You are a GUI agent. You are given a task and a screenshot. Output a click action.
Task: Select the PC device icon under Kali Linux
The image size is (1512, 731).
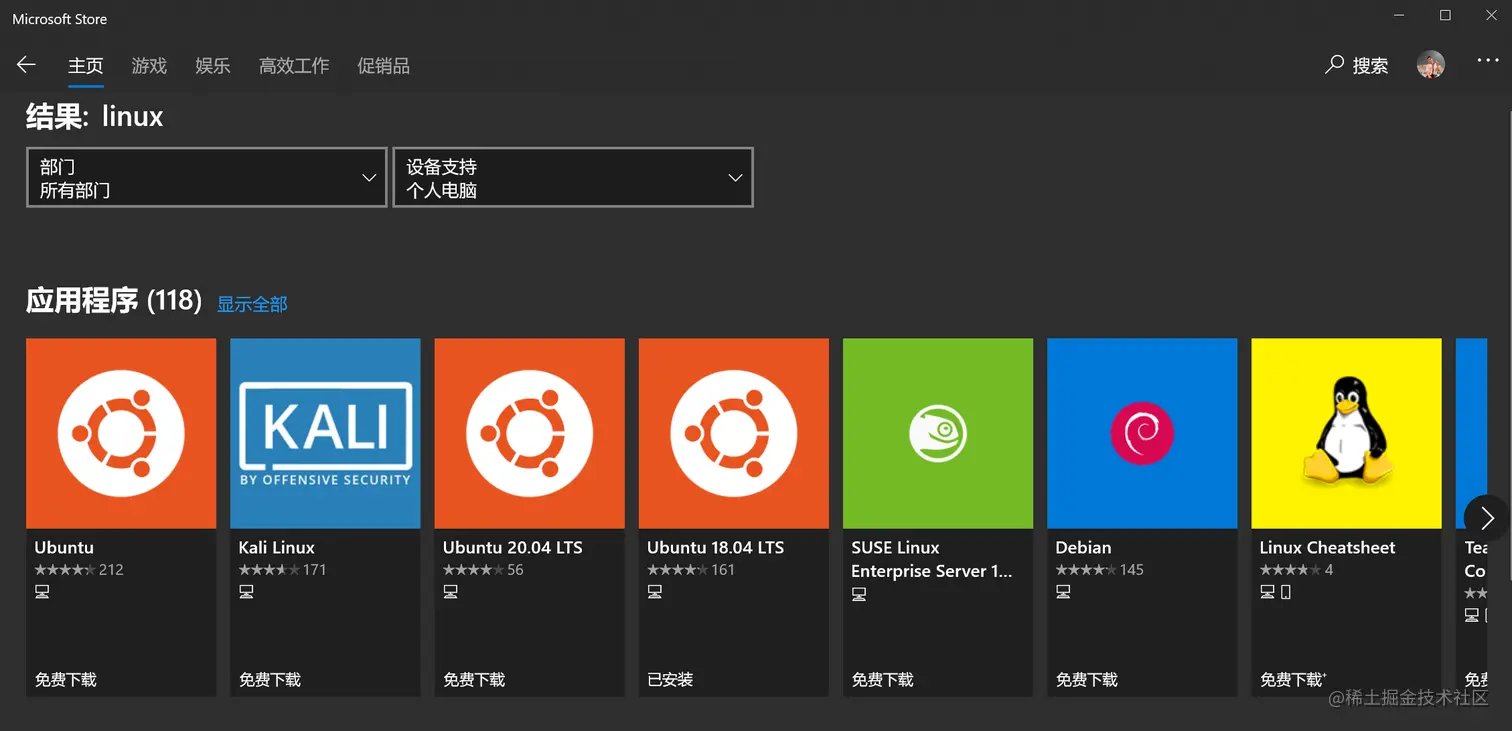246,592
